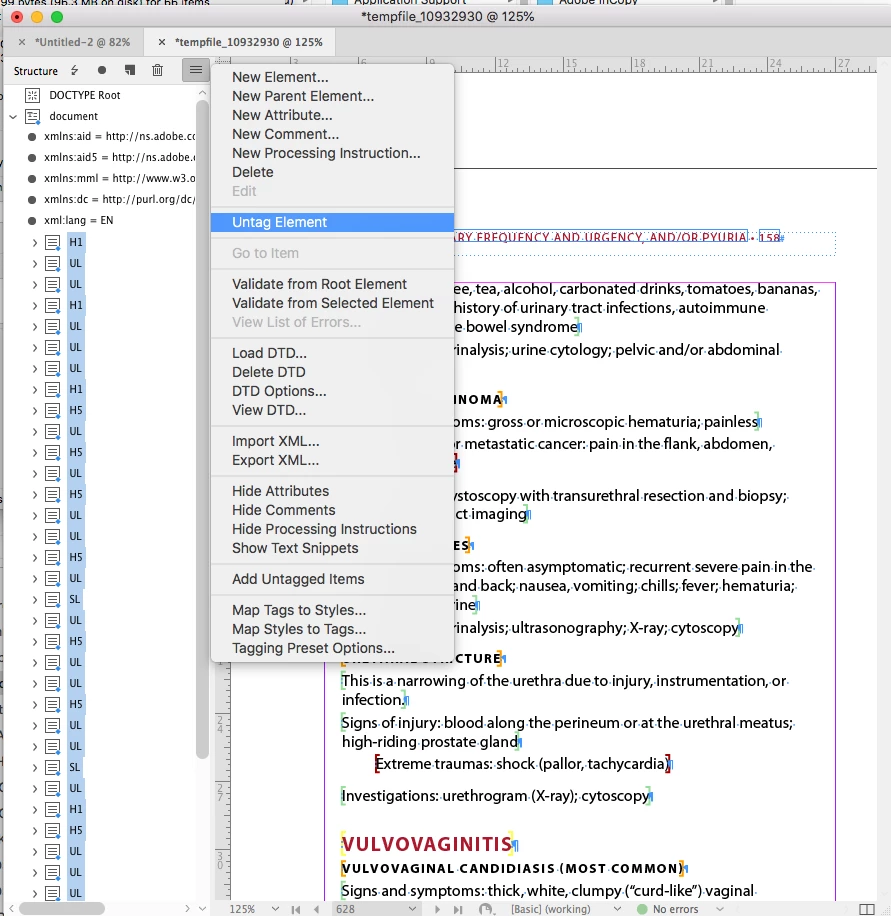Screen dimensions: 891x916
Task: Click the trash Delete icon in Structure pane
Action: click(x=157, y=70)
